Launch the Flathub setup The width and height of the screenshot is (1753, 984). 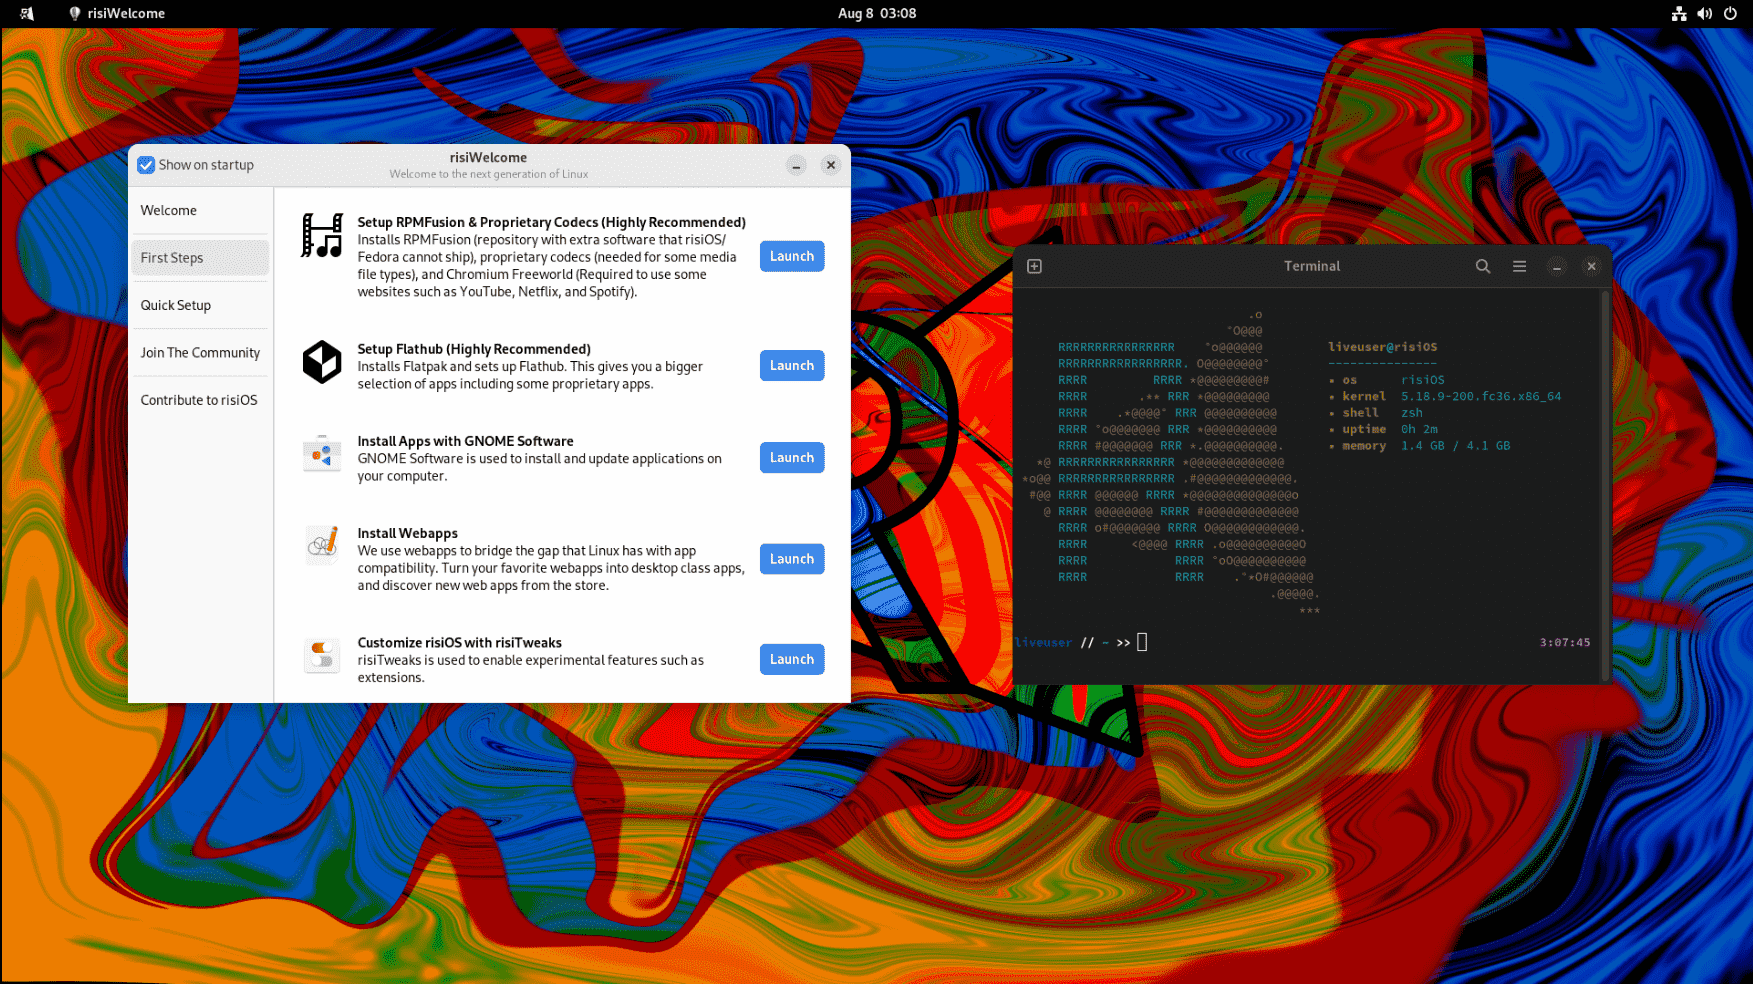[x=791, y=365]
